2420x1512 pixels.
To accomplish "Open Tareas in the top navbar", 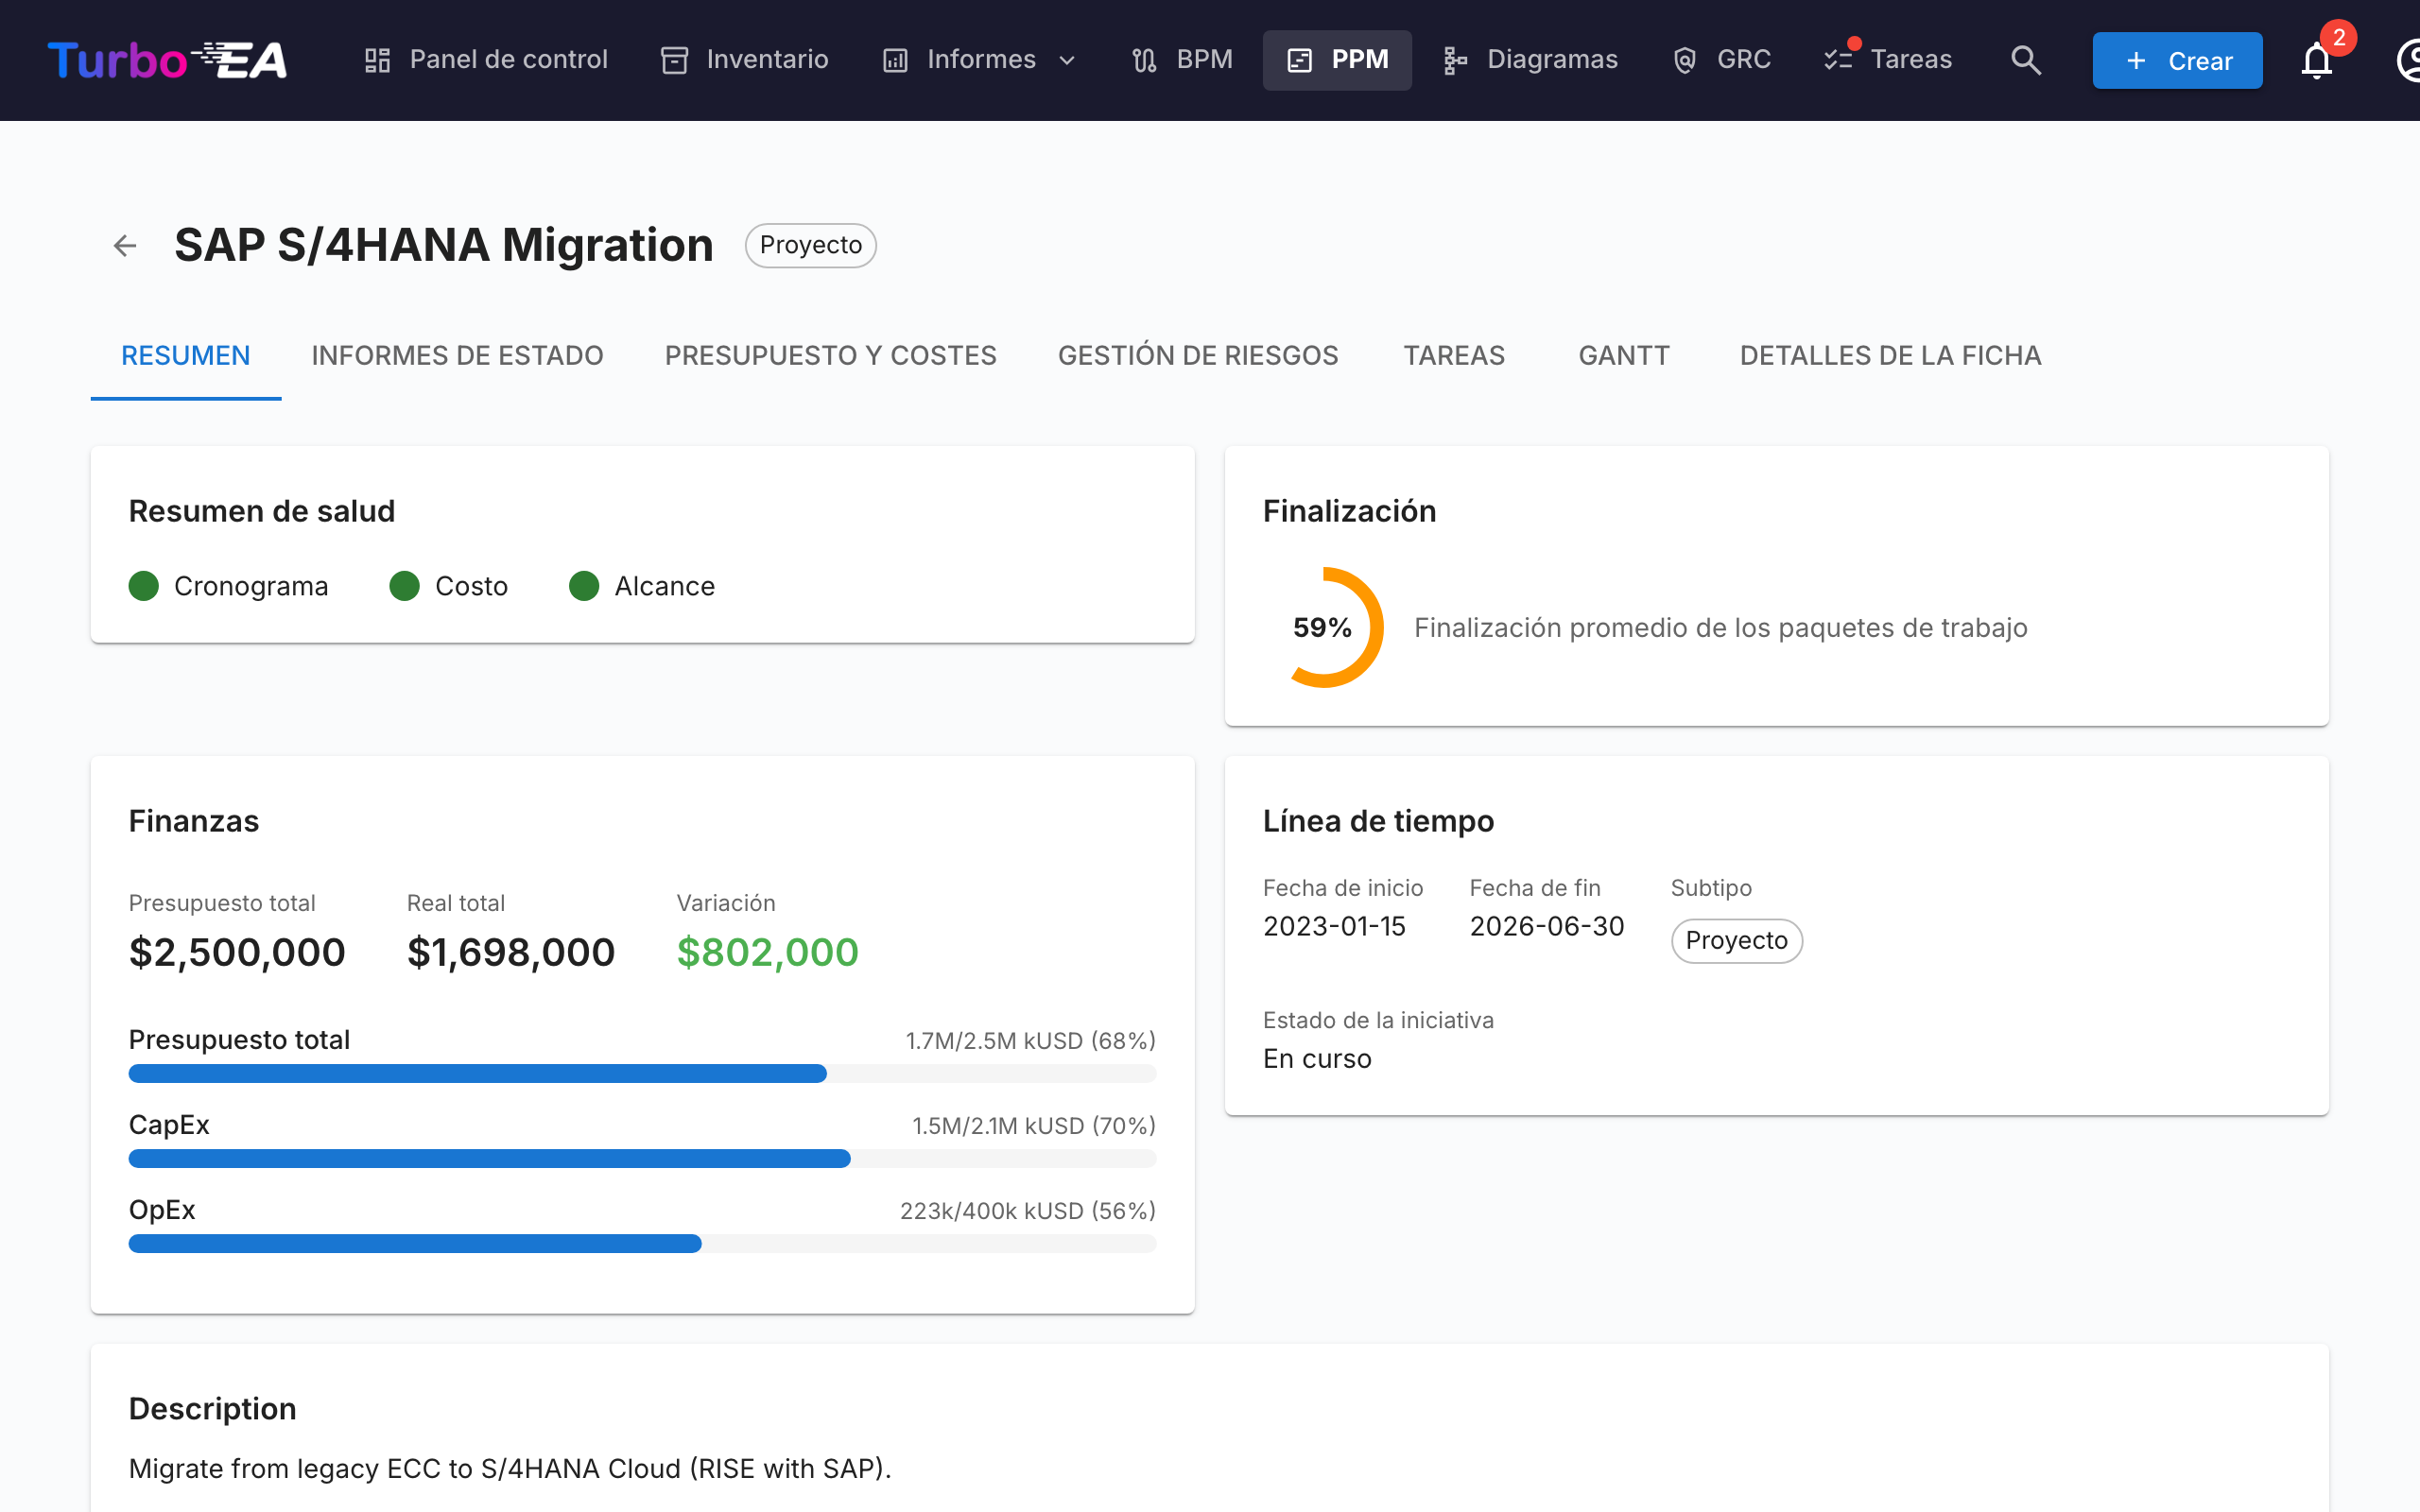I will (1888, 60).
